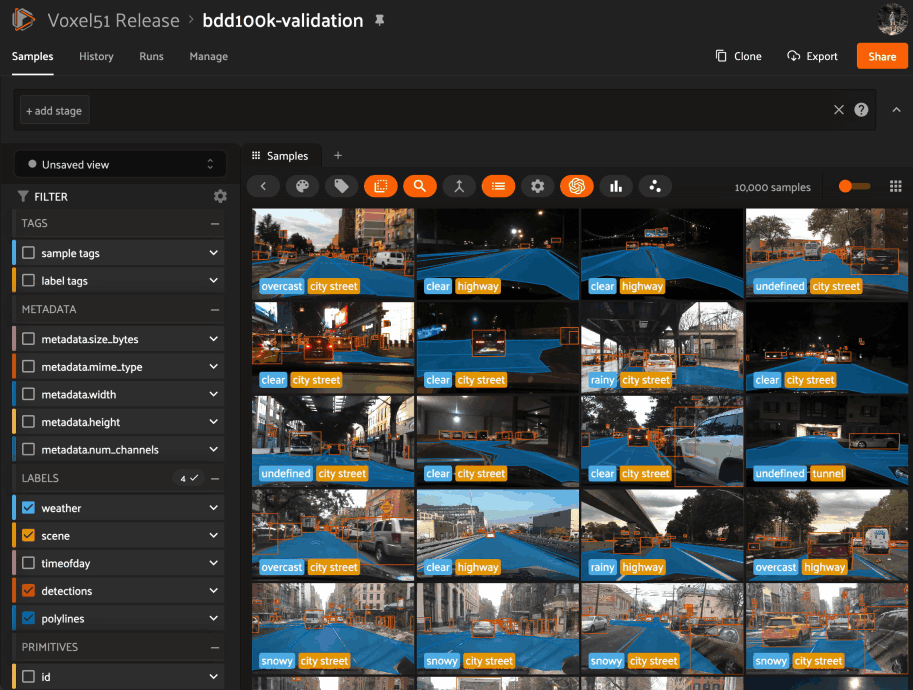This screenshot has height=690, width=913.
Task: Expand the metadata.num_channels filter
Action: click(214, 449)
